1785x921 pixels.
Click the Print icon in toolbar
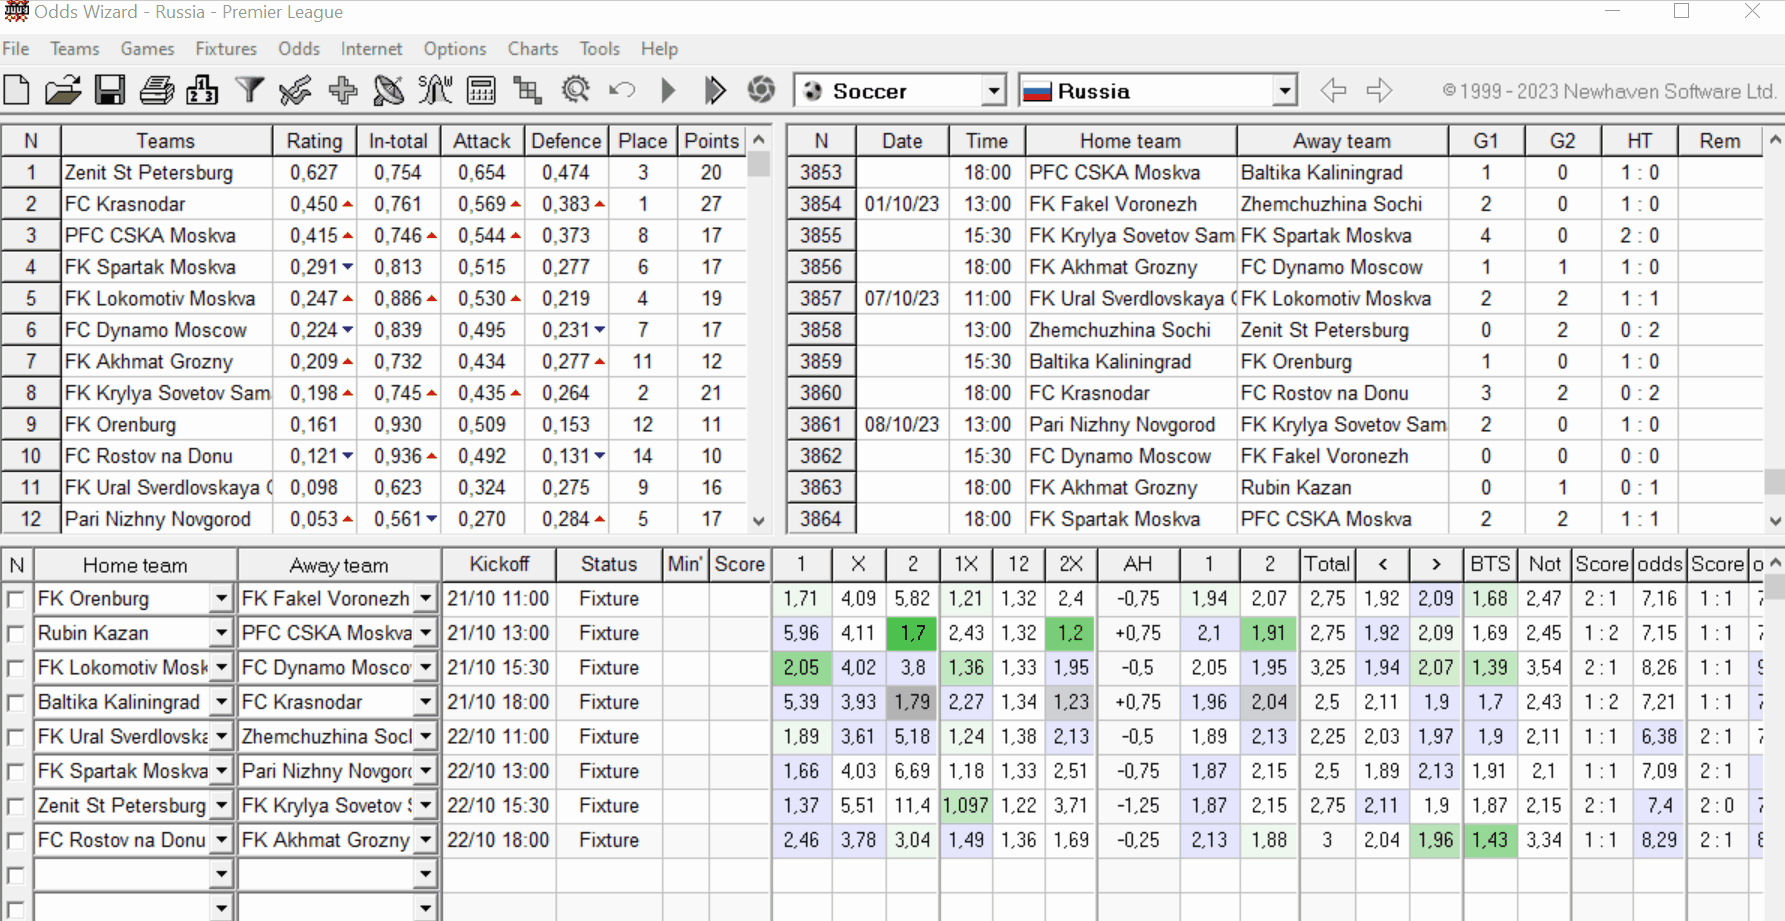(156, 91)
